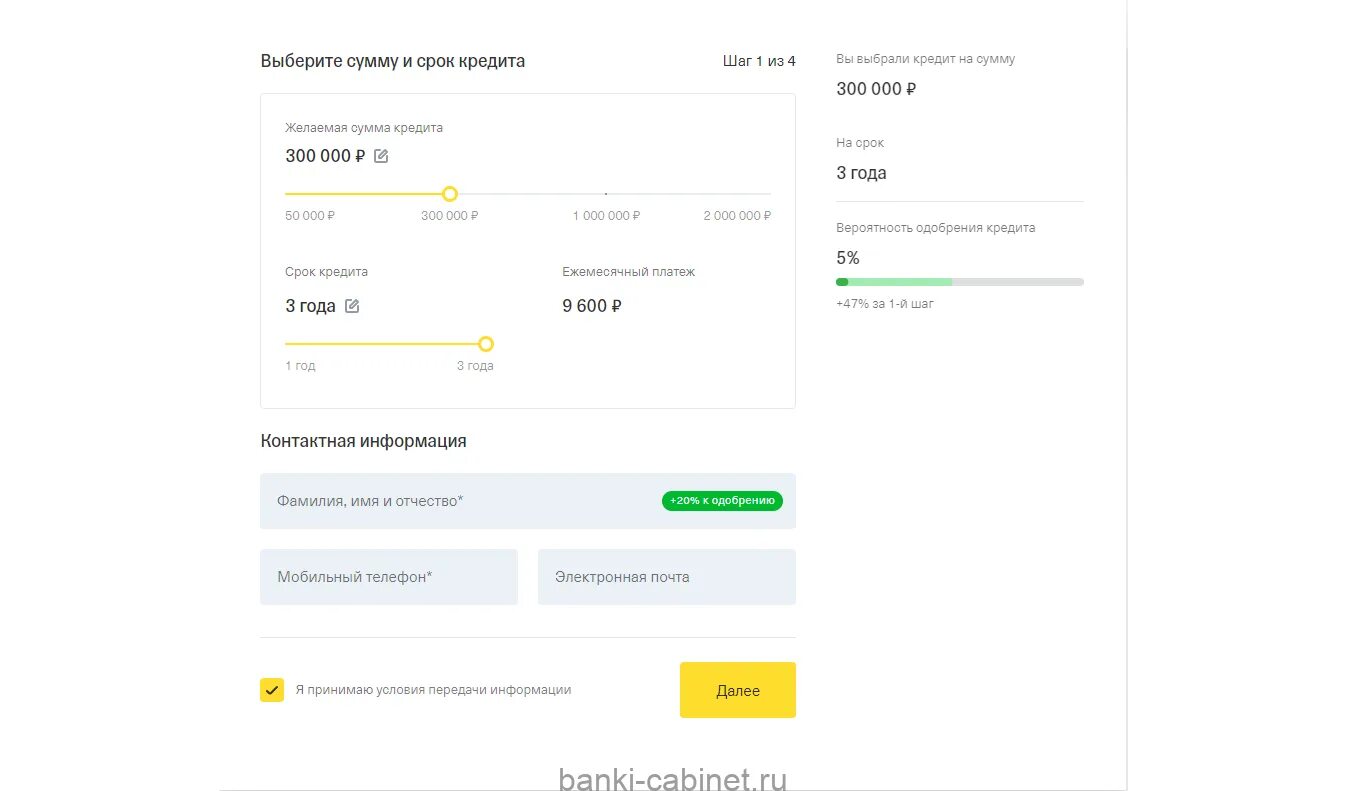This screenshot has height=791, width=1347.
Task: Click the Вы выбрали кредит на сумму label
Action: pyautogui.click(x=925, y=59)
